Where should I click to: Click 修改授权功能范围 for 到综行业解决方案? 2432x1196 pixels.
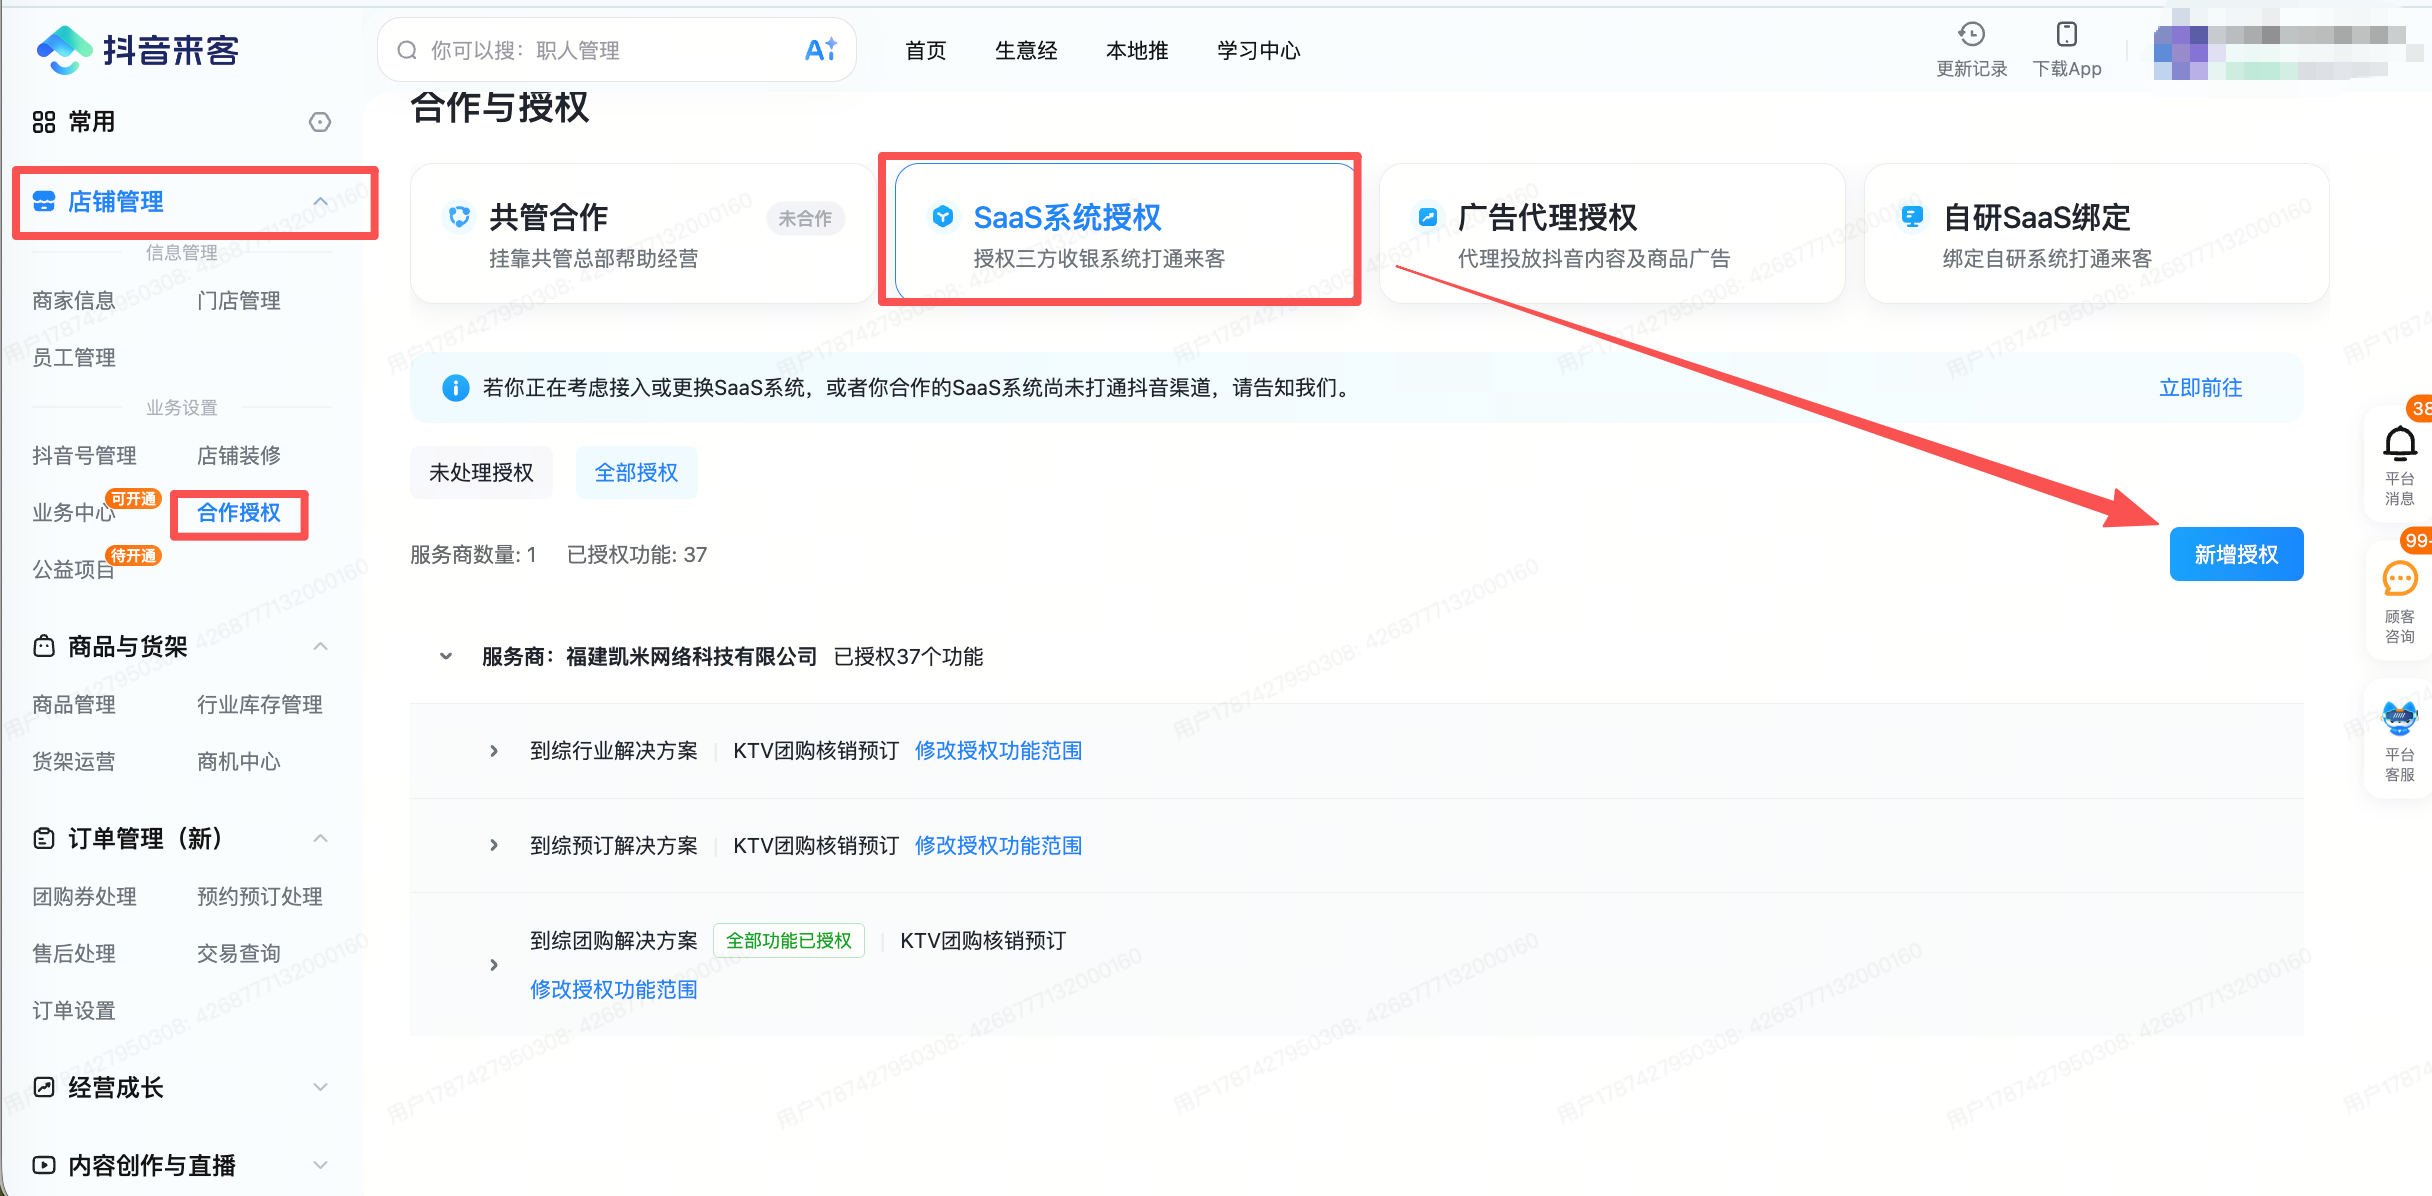pyautogui.click(x=998, y=751)
